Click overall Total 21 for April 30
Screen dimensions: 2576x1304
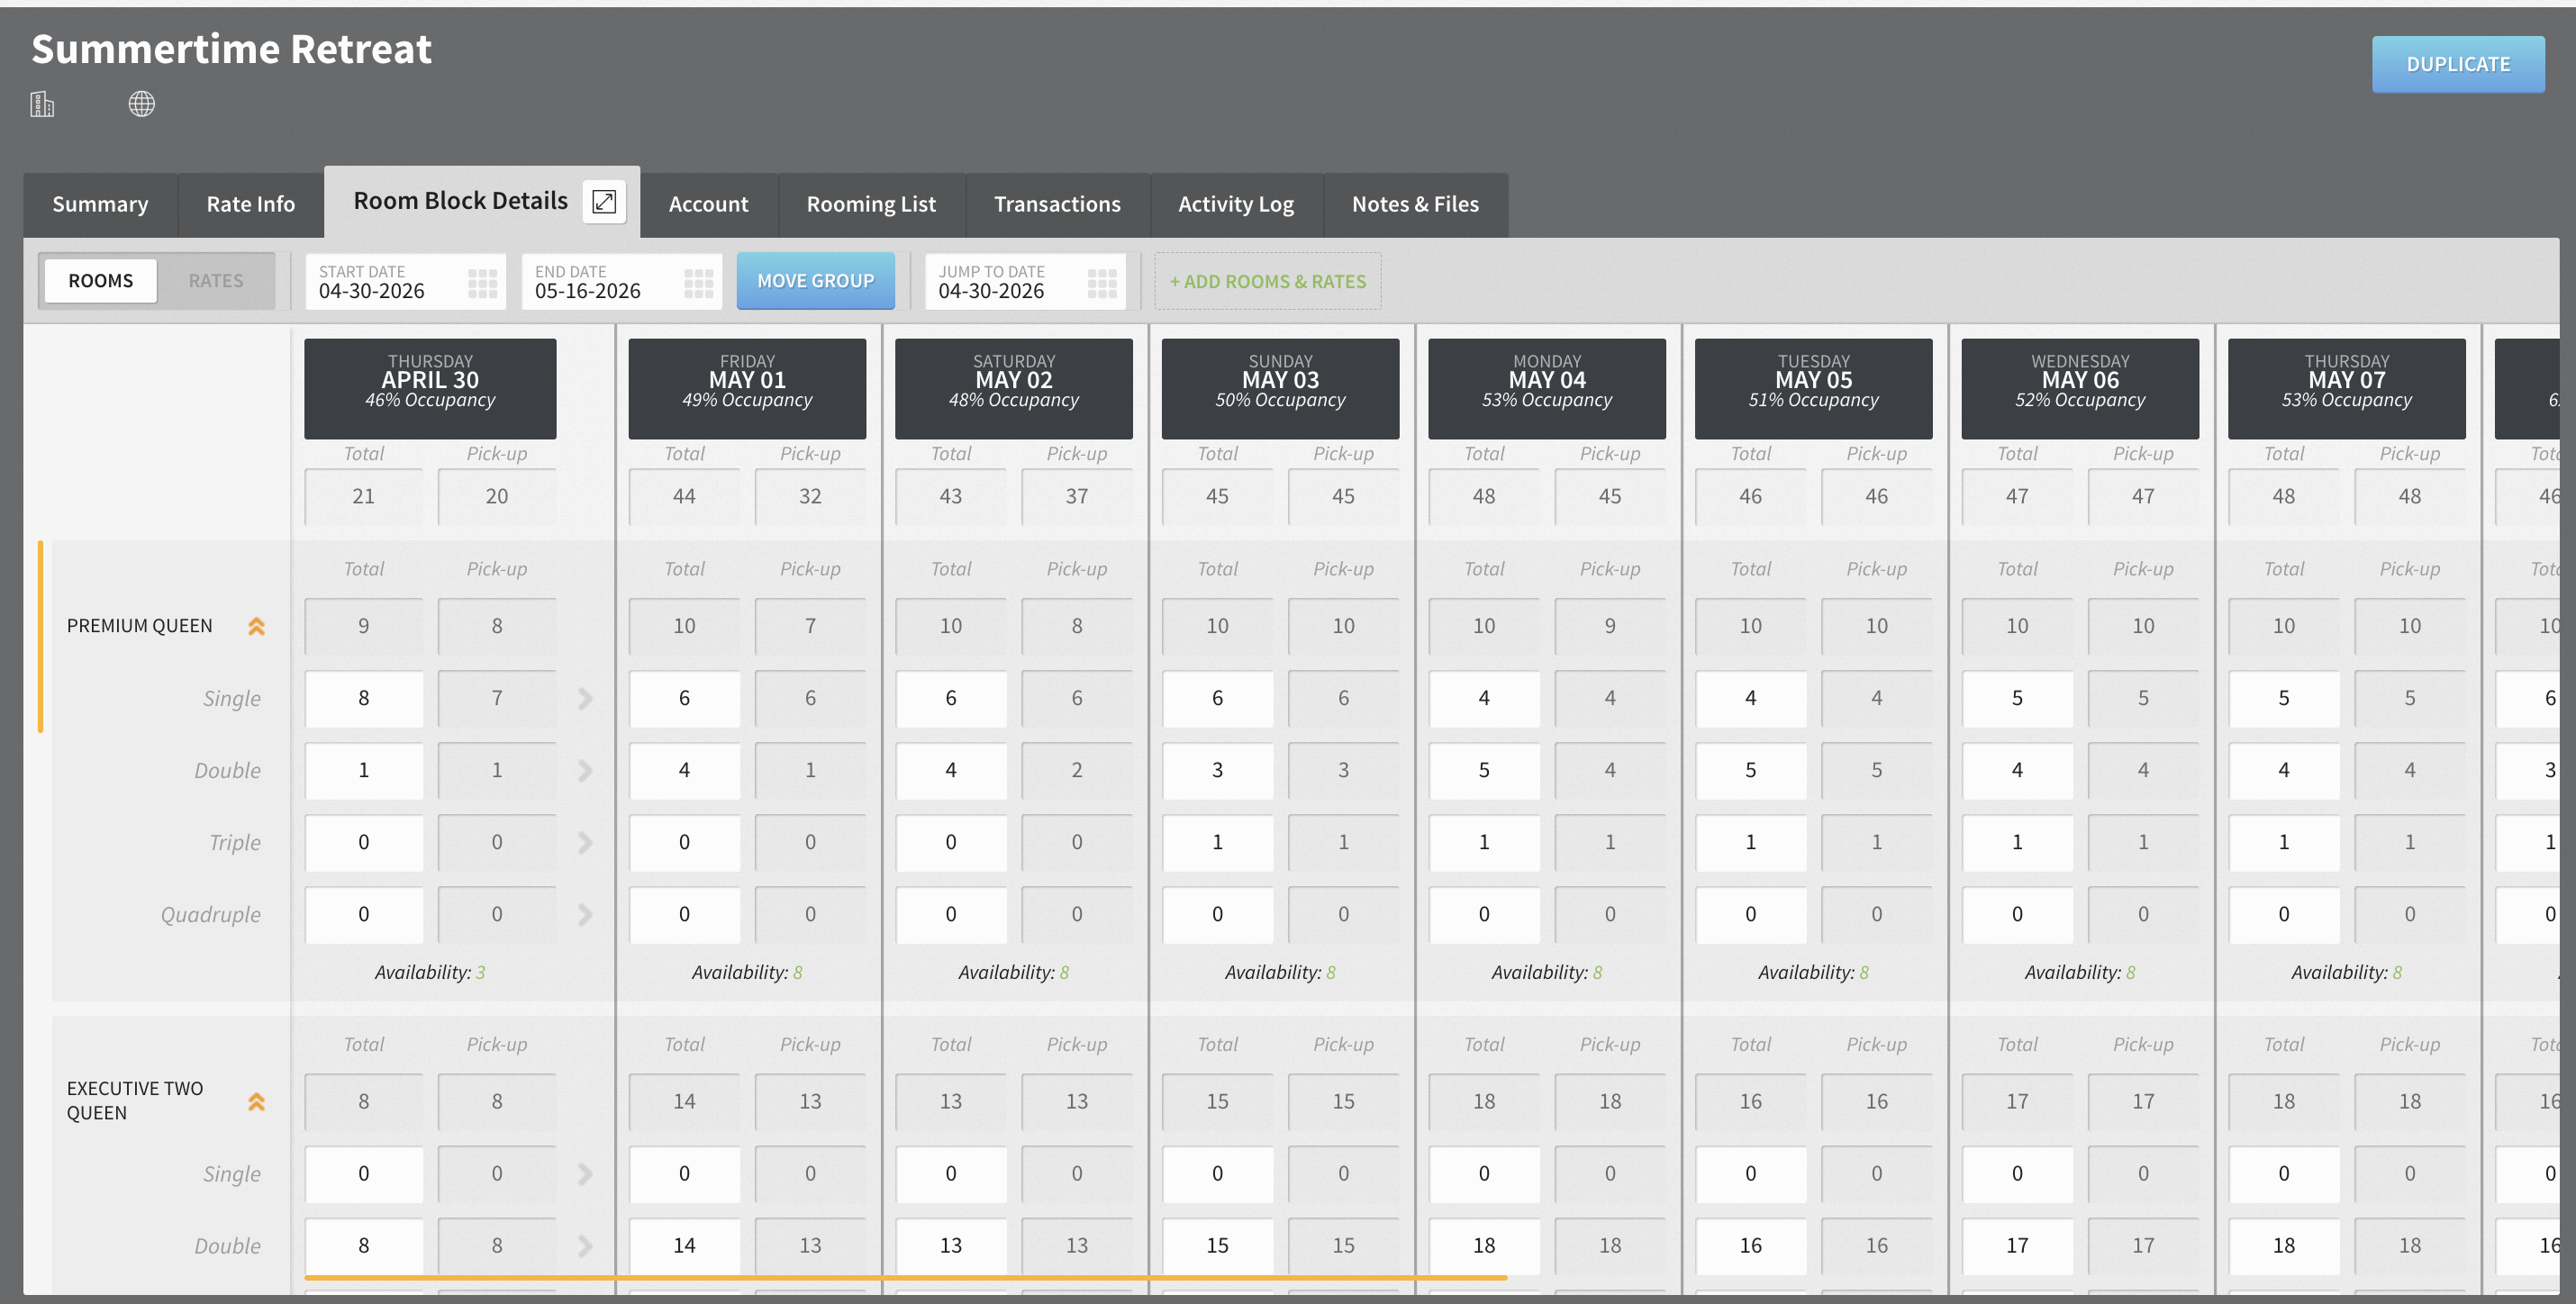pos(364,496)
